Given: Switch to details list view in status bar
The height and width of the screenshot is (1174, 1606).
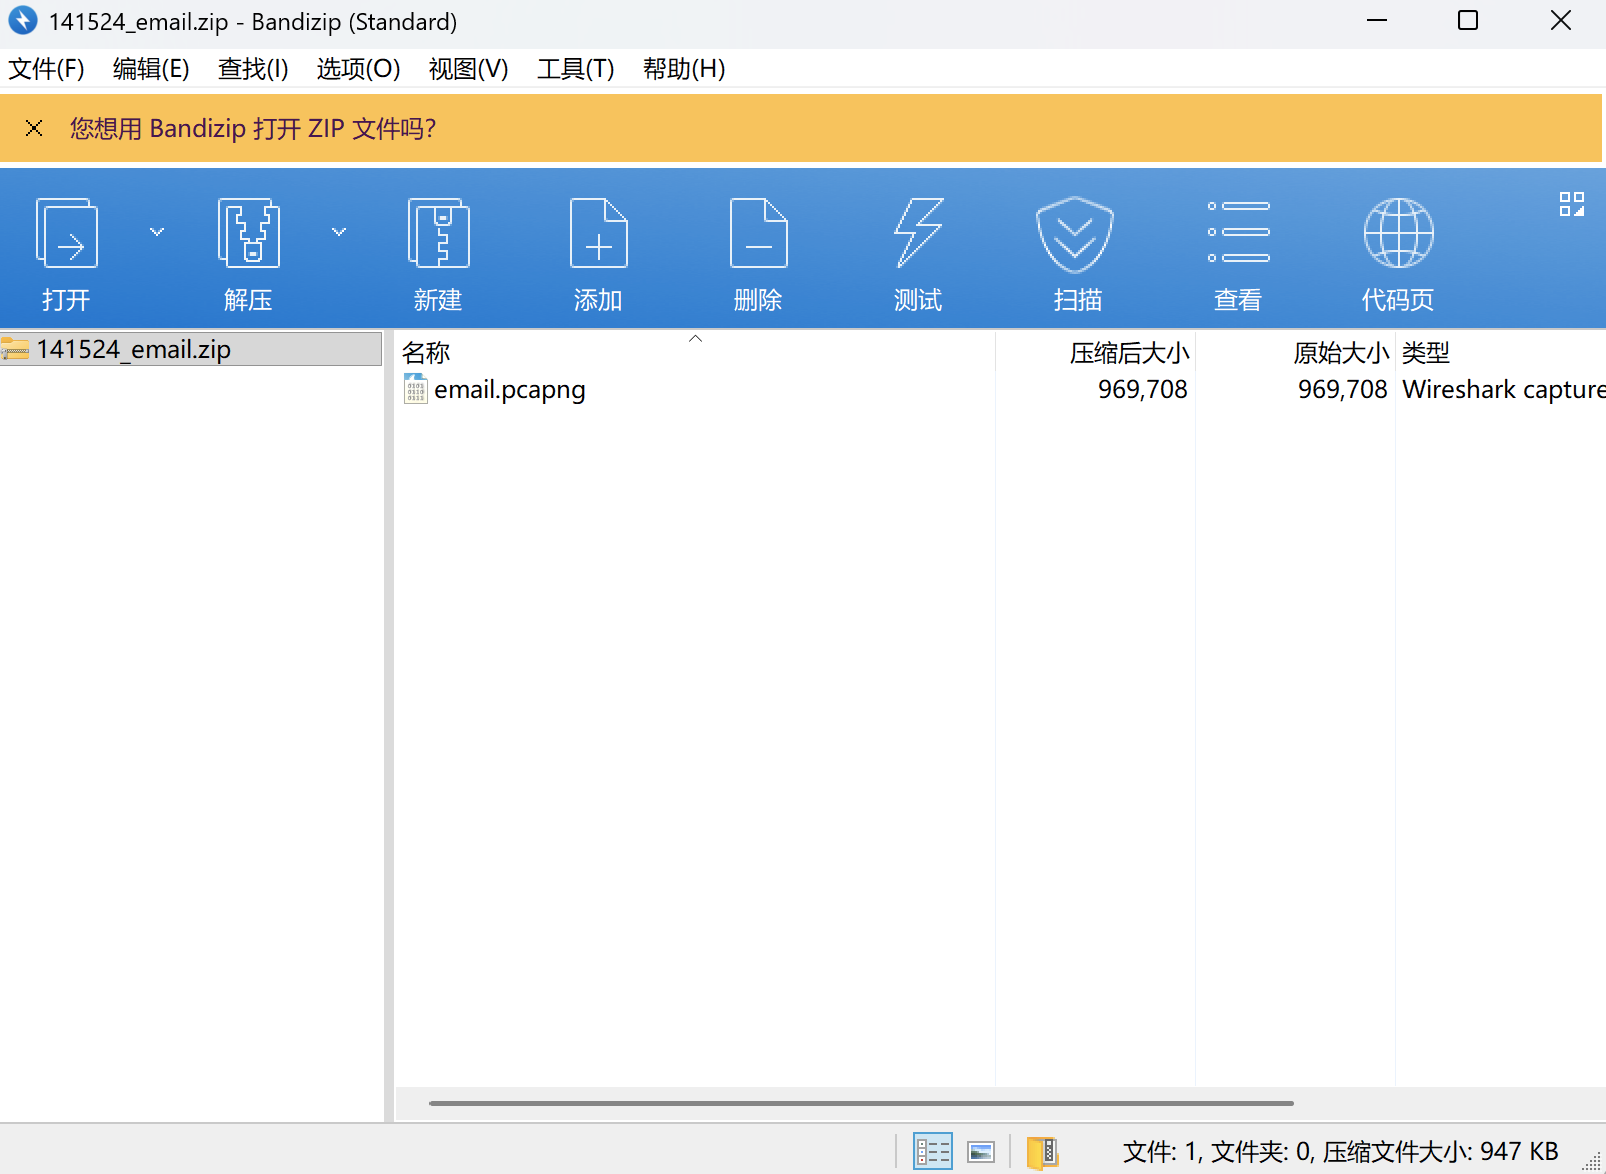Looking at the screenshot, I should click(x=933, y=1152).
